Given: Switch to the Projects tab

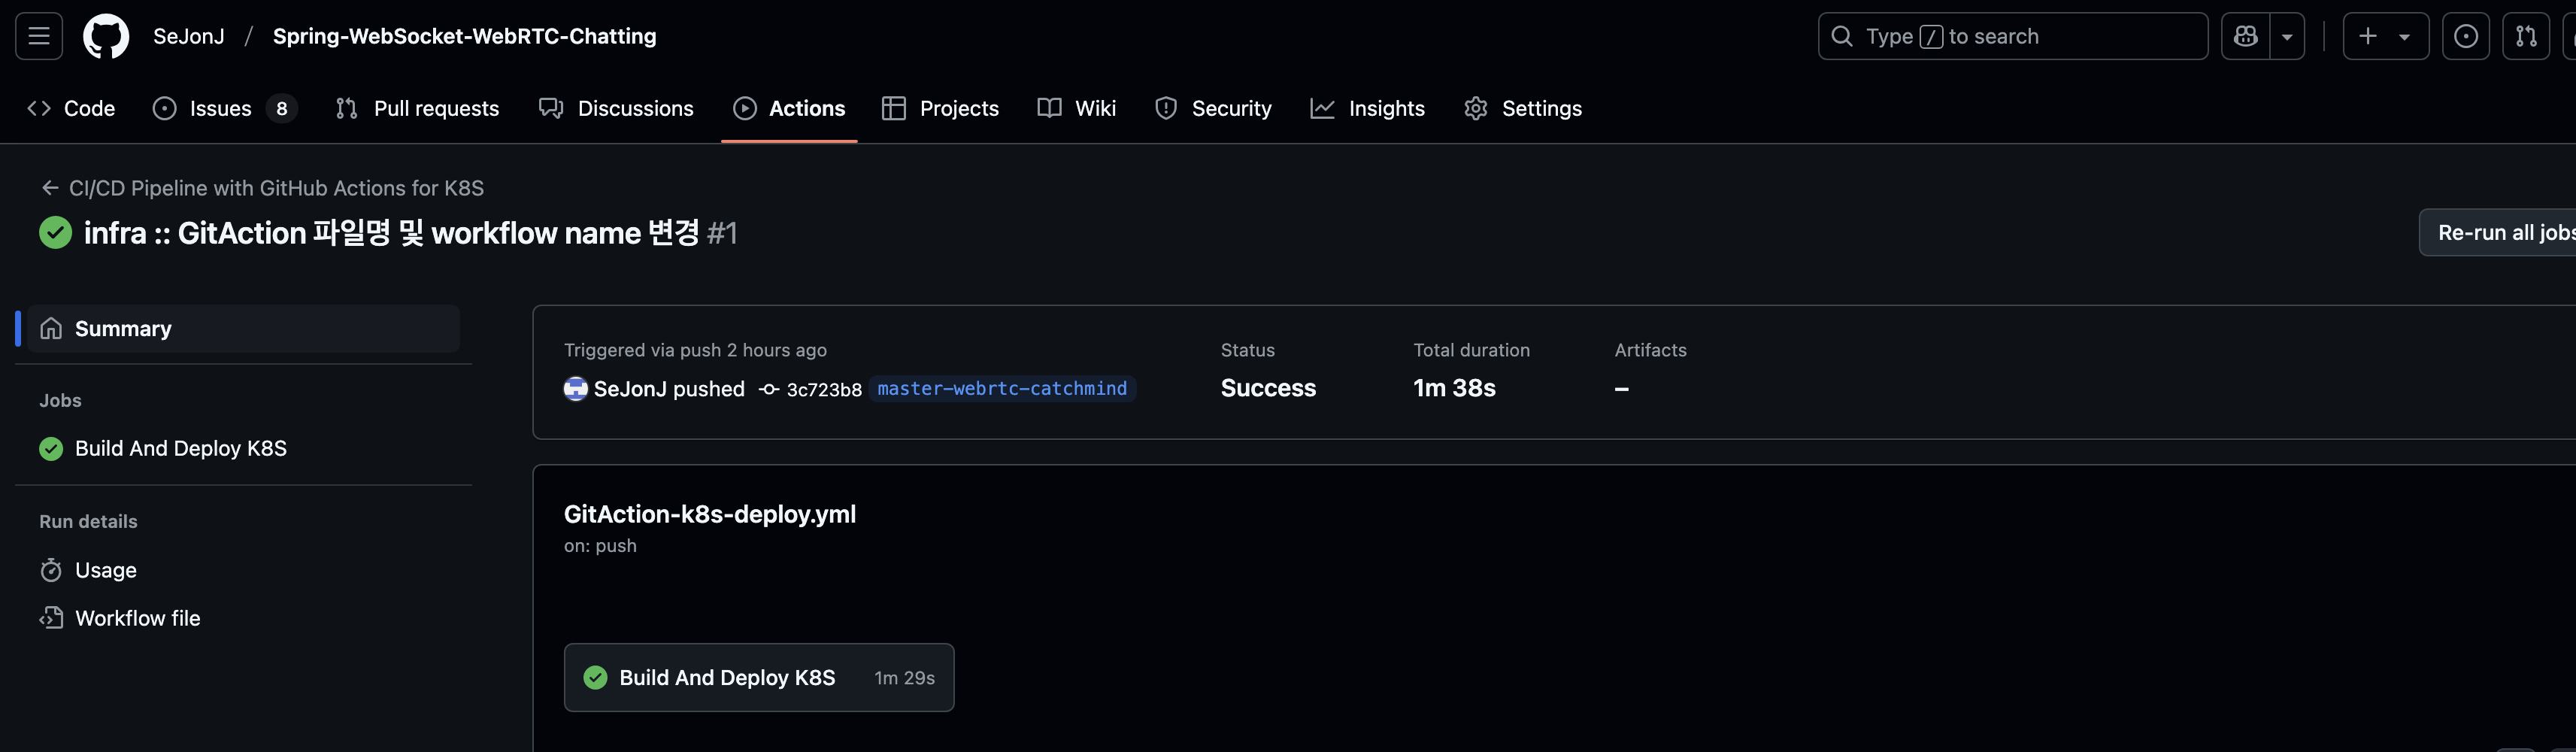Looking at the screenshot, I should pos(940,108).
